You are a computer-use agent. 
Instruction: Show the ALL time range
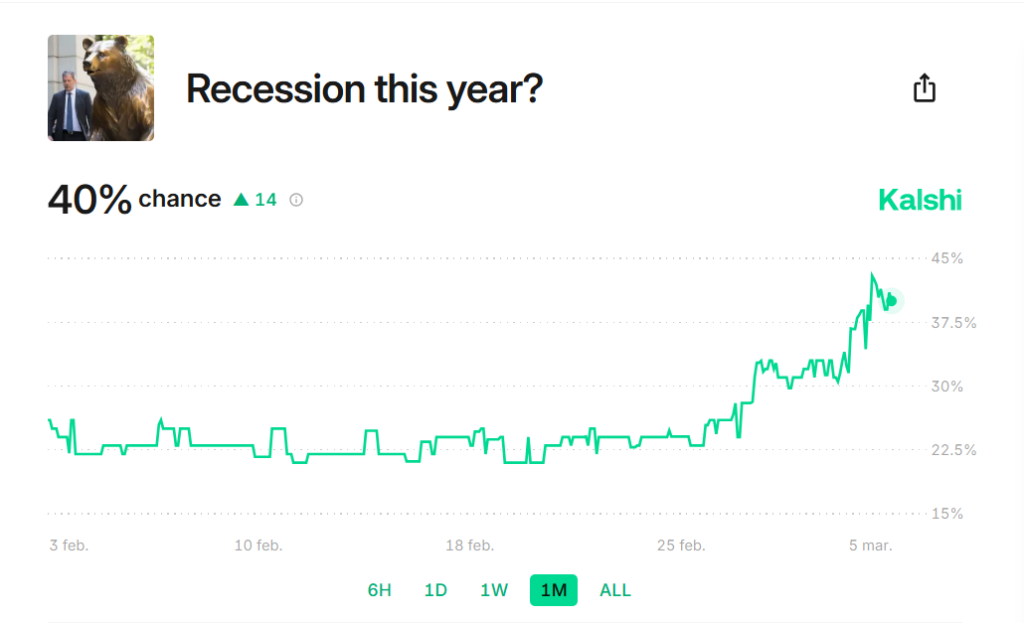(x=615, y=590)
